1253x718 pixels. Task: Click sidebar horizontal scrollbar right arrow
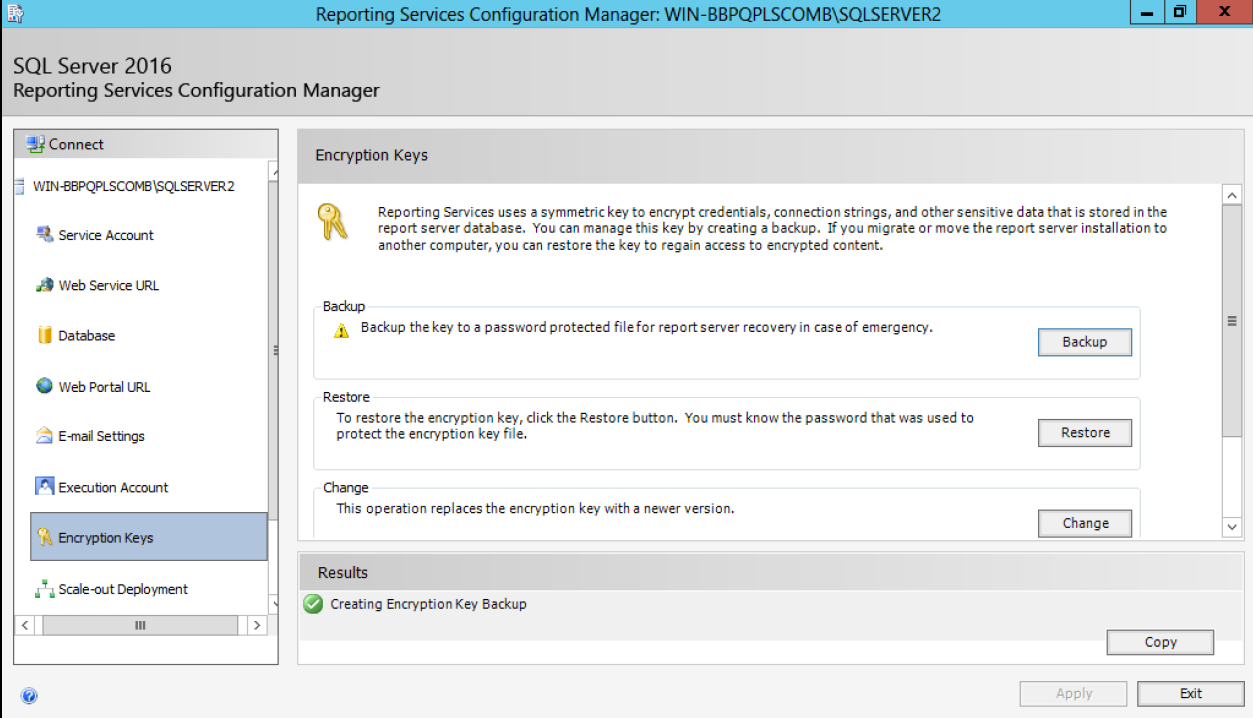tap(257, 625)
